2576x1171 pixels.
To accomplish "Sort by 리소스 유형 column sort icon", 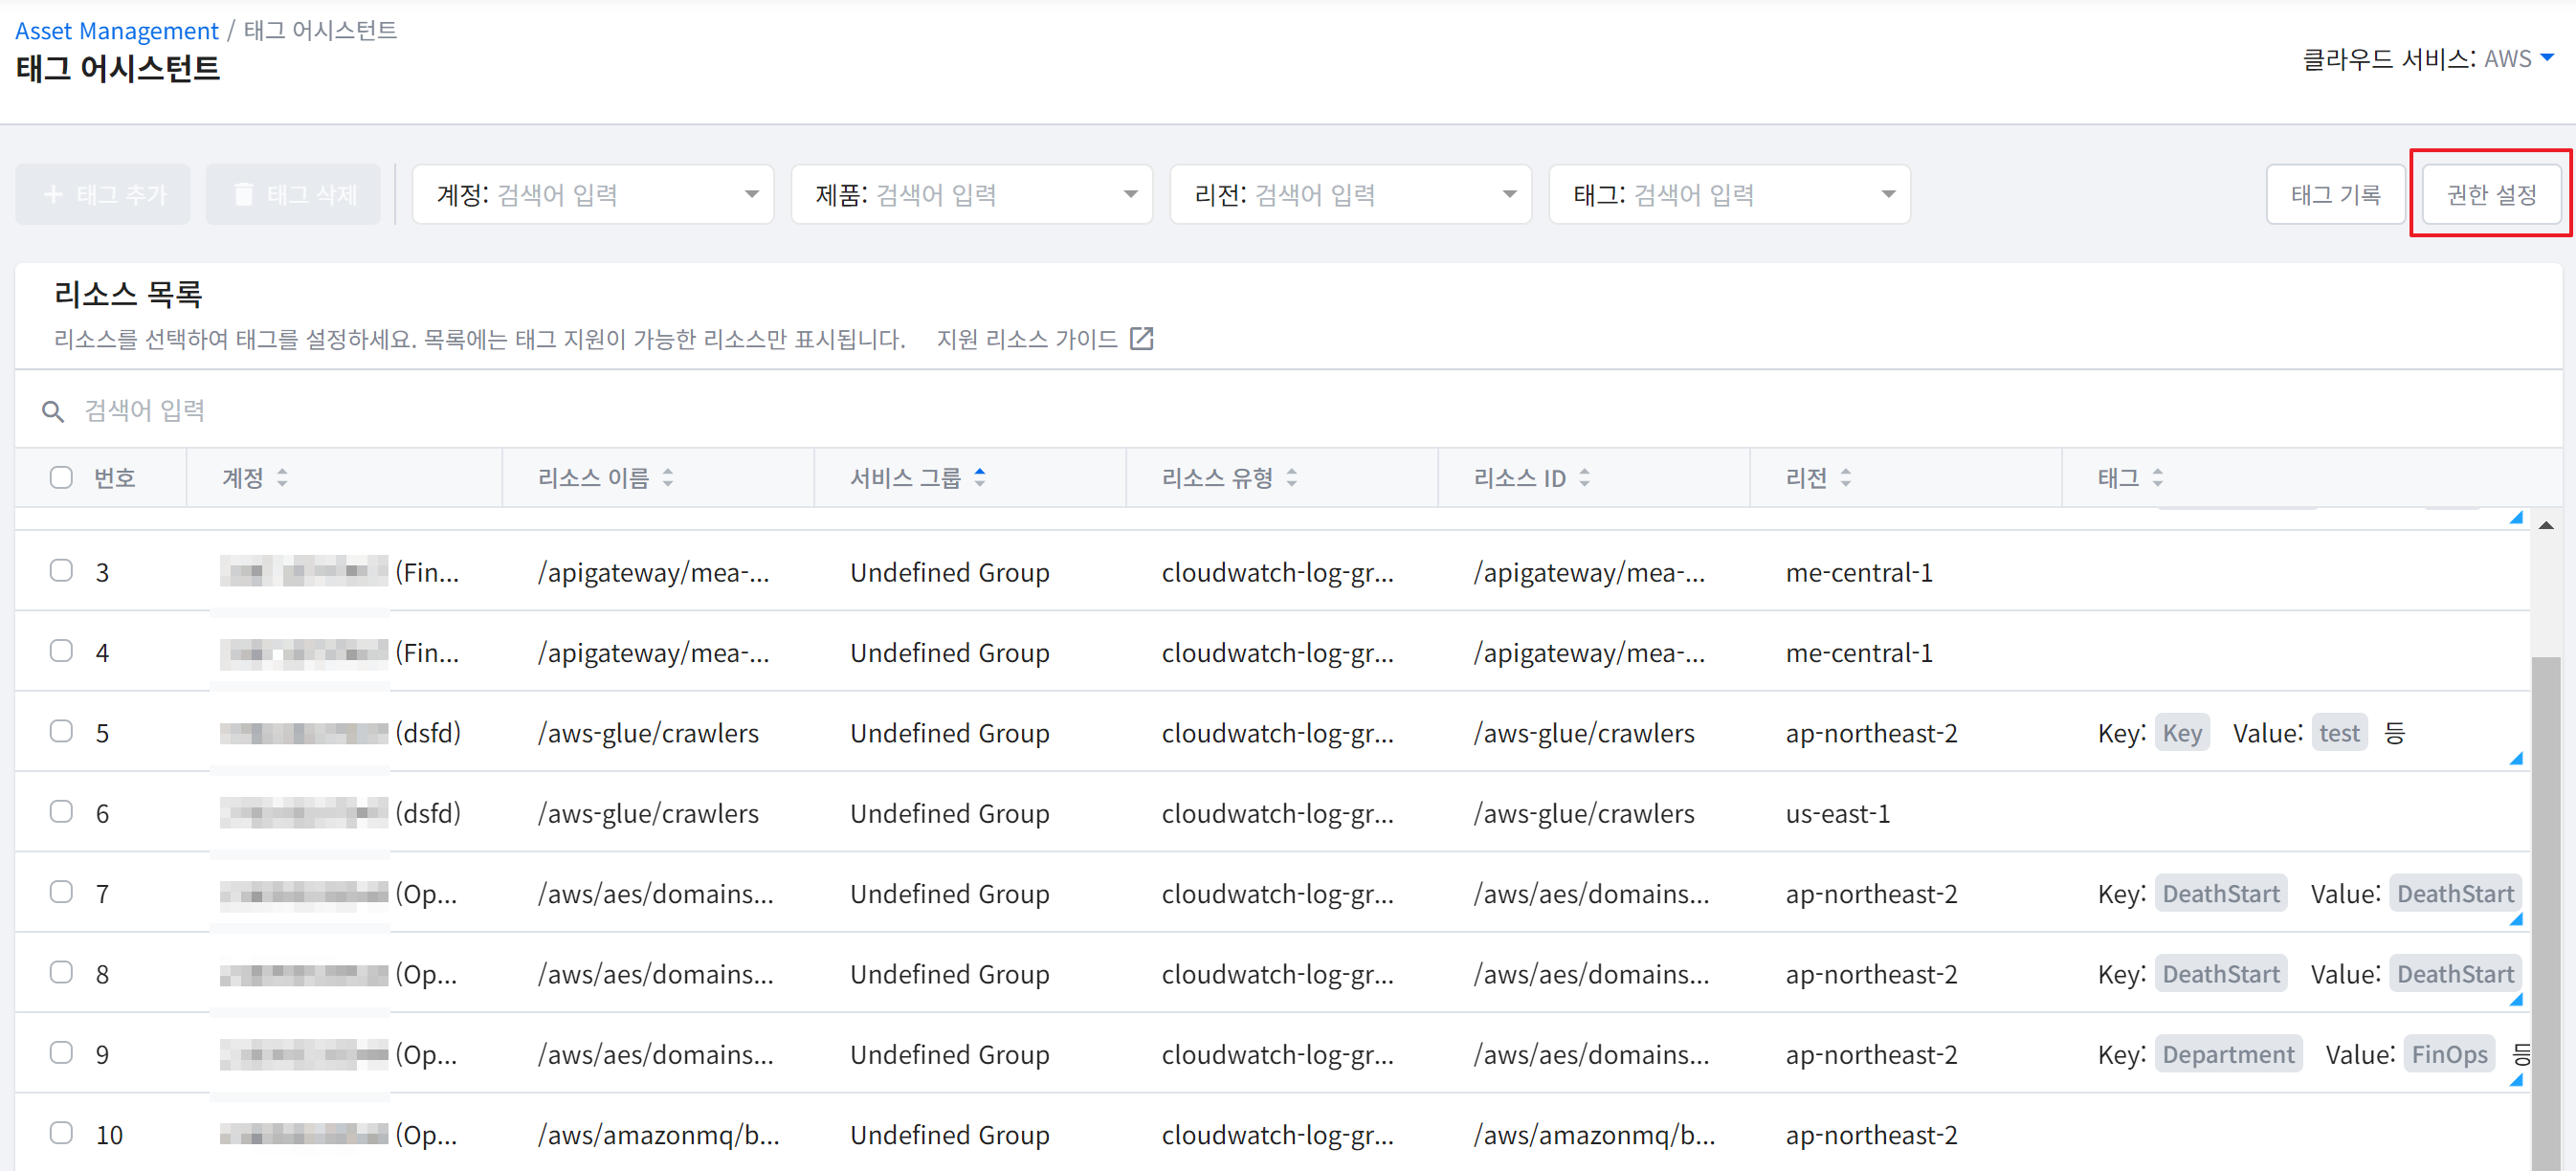I will coord(1292,478).
